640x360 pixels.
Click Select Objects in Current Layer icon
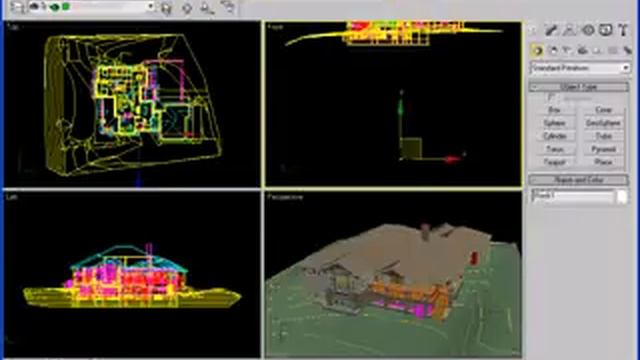(207, 8)
